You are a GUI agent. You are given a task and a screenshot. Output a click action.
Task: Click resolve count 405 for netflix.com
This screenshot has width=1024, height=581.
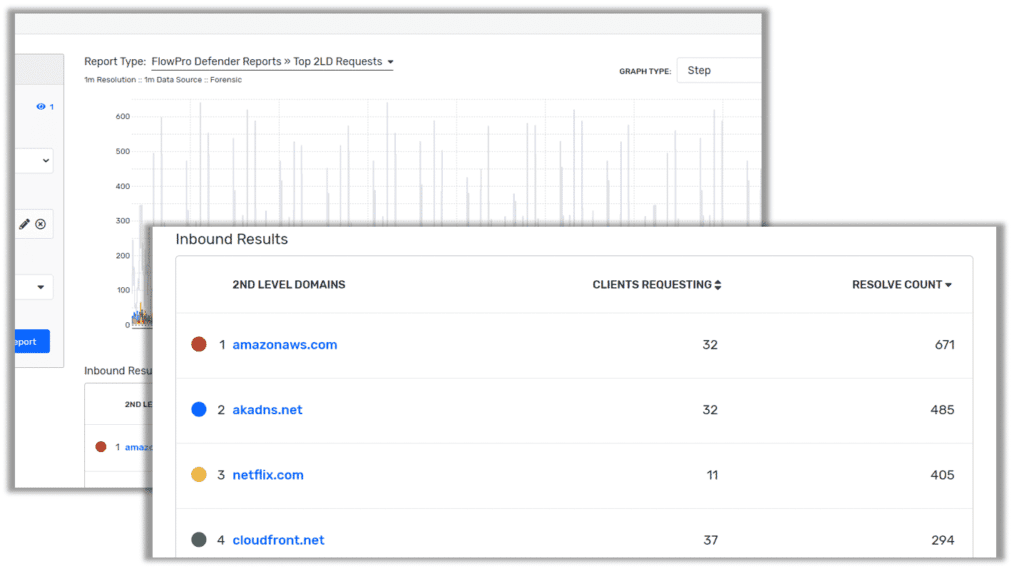pos(942,475)
